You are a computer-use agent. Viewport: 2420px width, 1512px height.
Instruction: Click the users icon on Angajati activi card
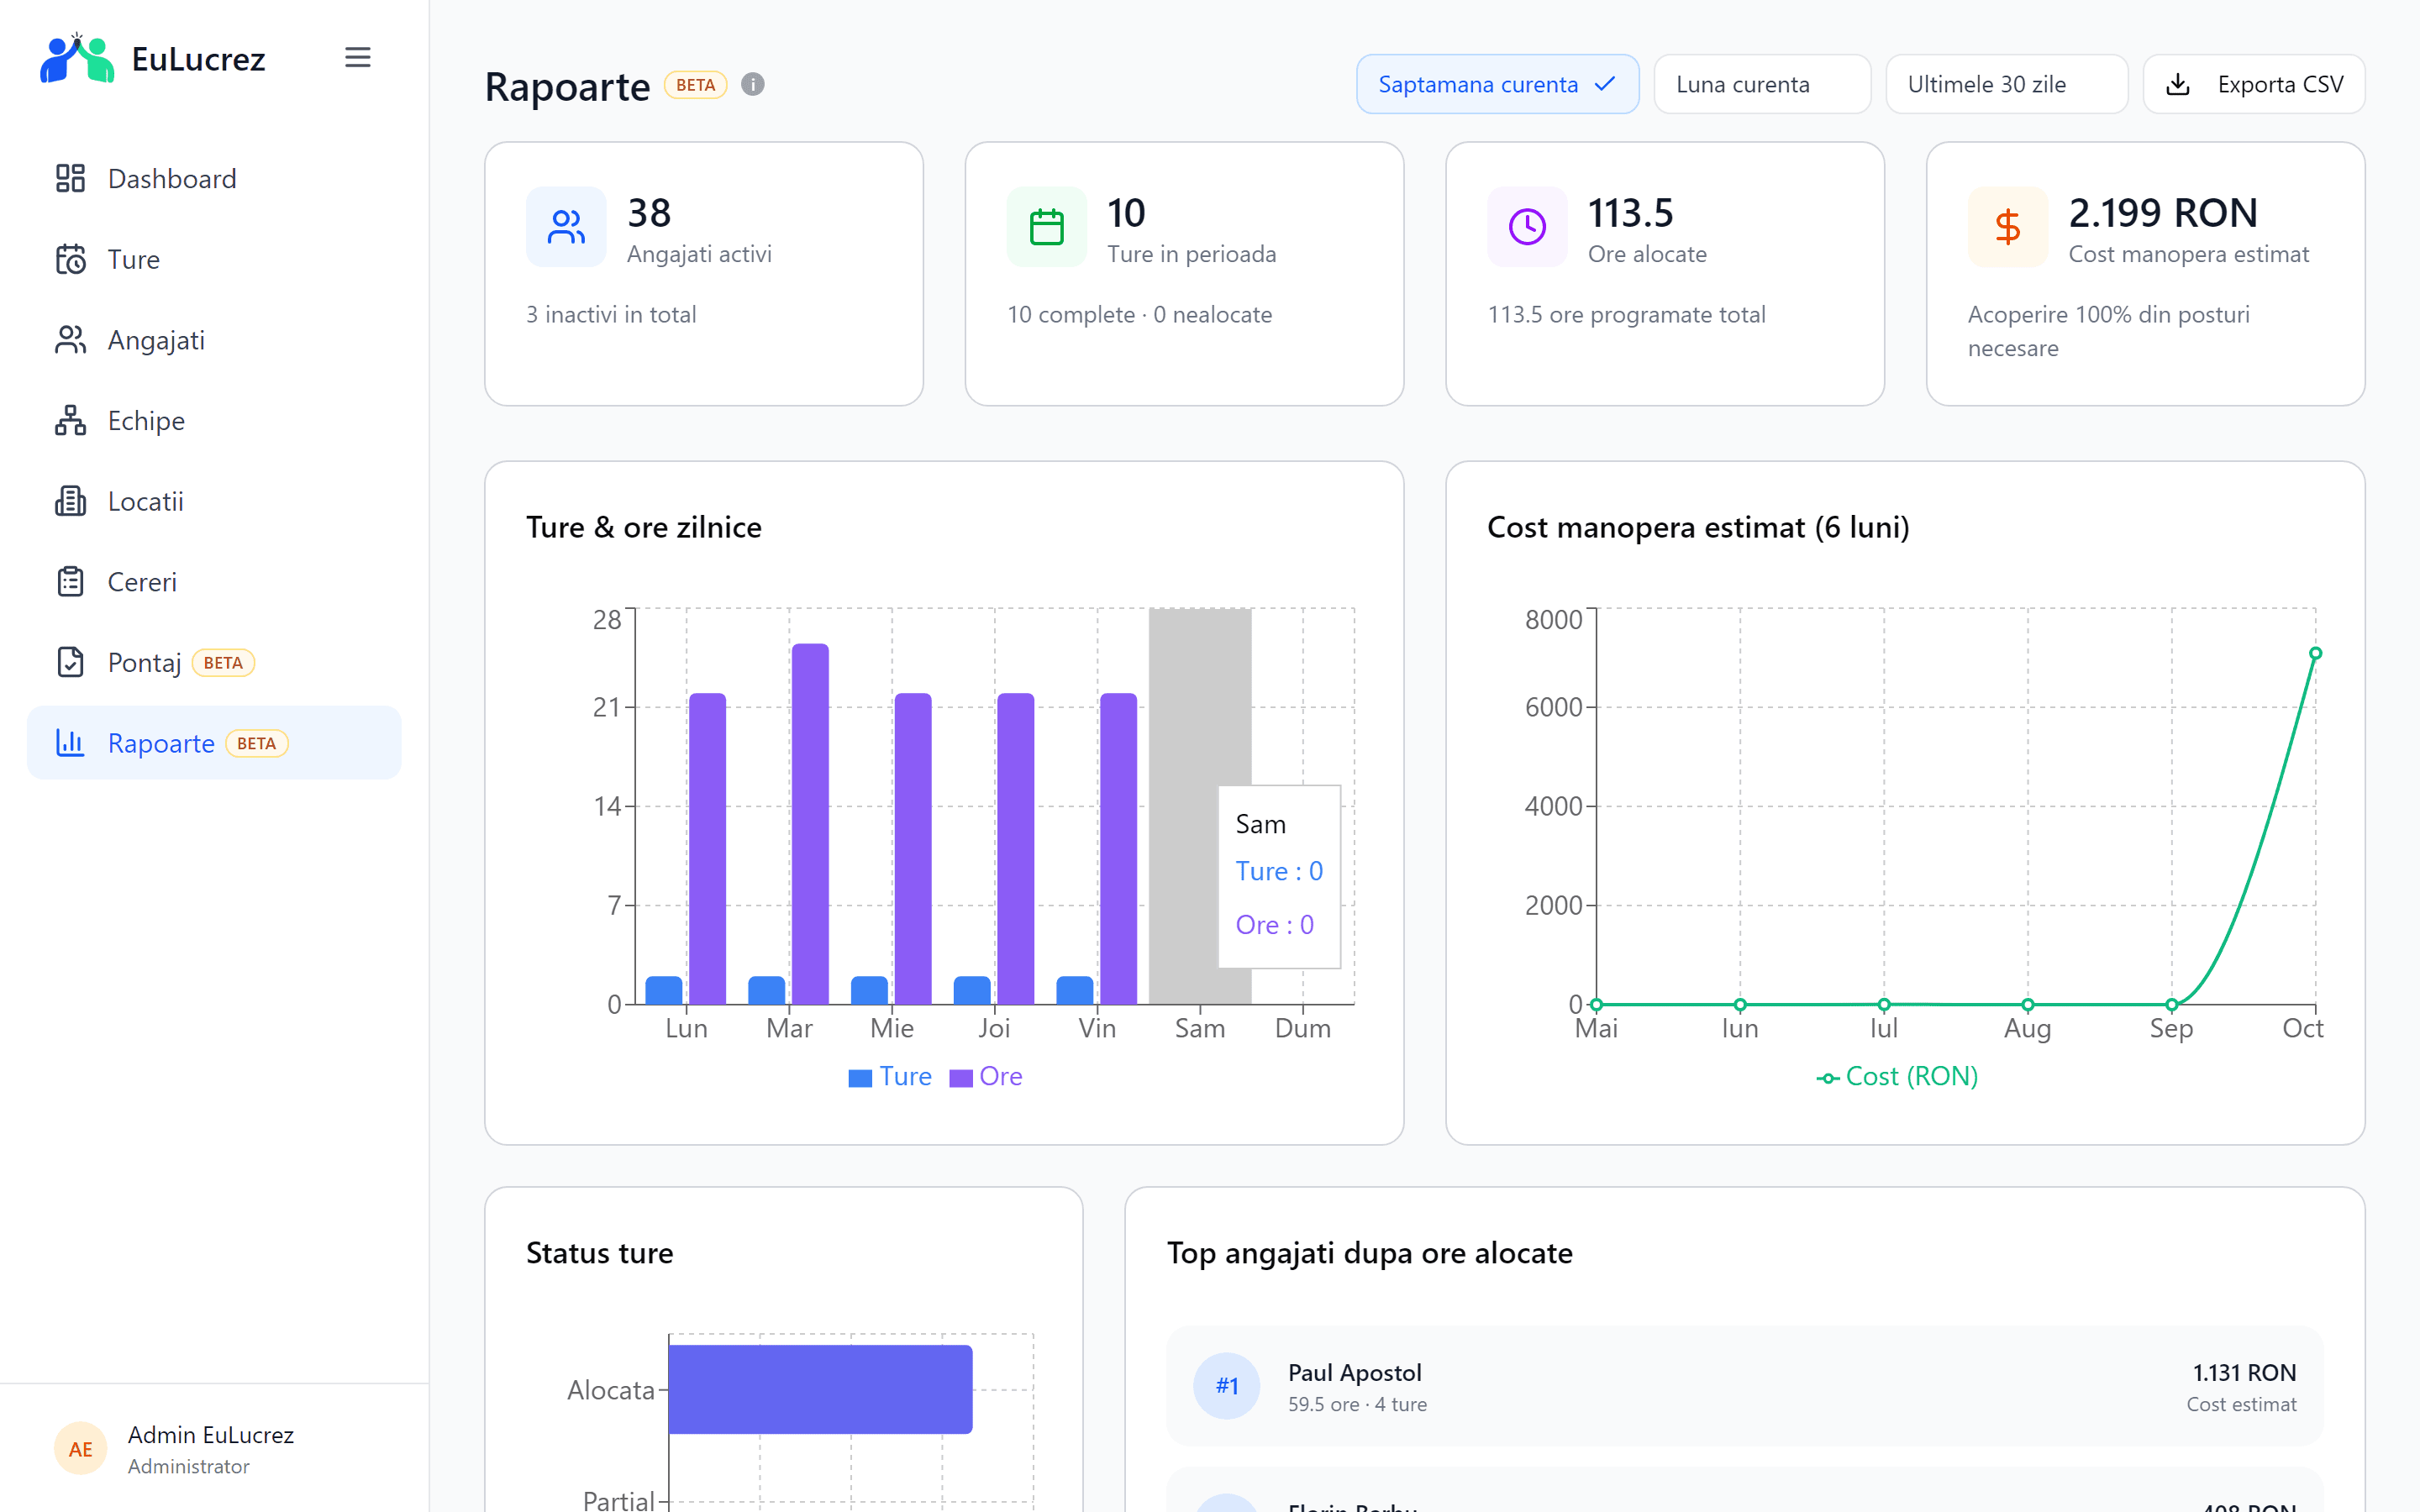coord(566,227)
